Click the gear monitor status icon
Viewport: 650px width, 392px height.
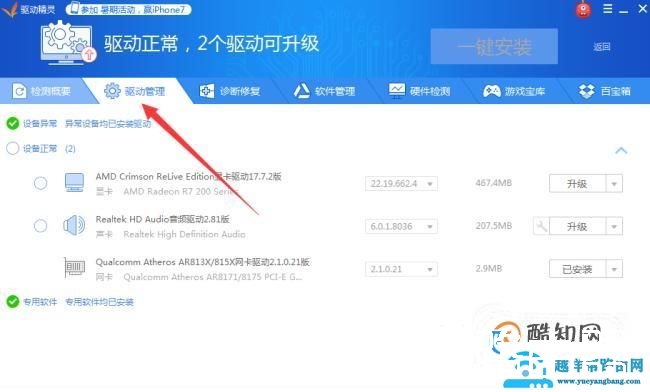pyautogui.click(x=67, y=43)
